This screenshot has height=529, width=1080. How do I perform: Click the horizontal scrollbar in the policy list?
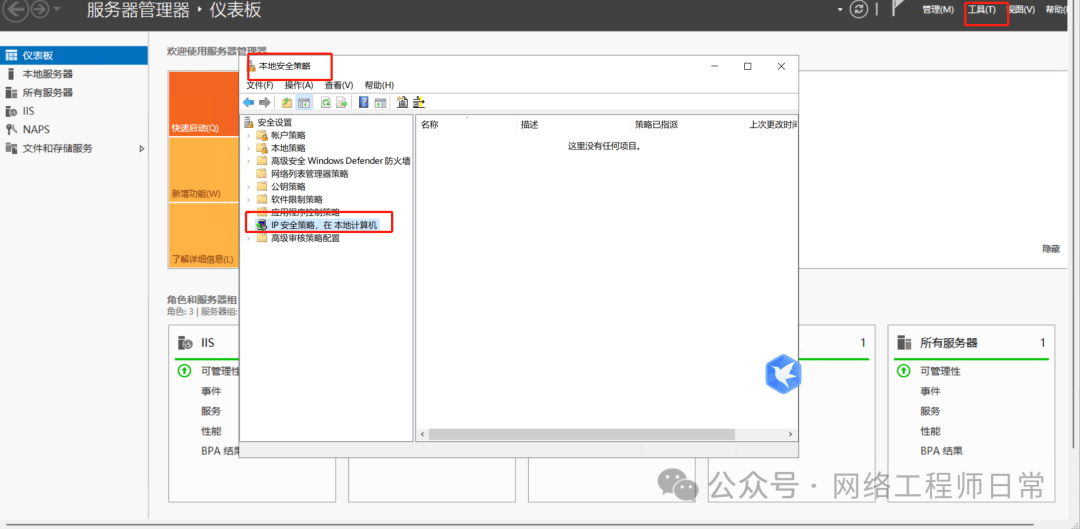click(x=607, y=435)
